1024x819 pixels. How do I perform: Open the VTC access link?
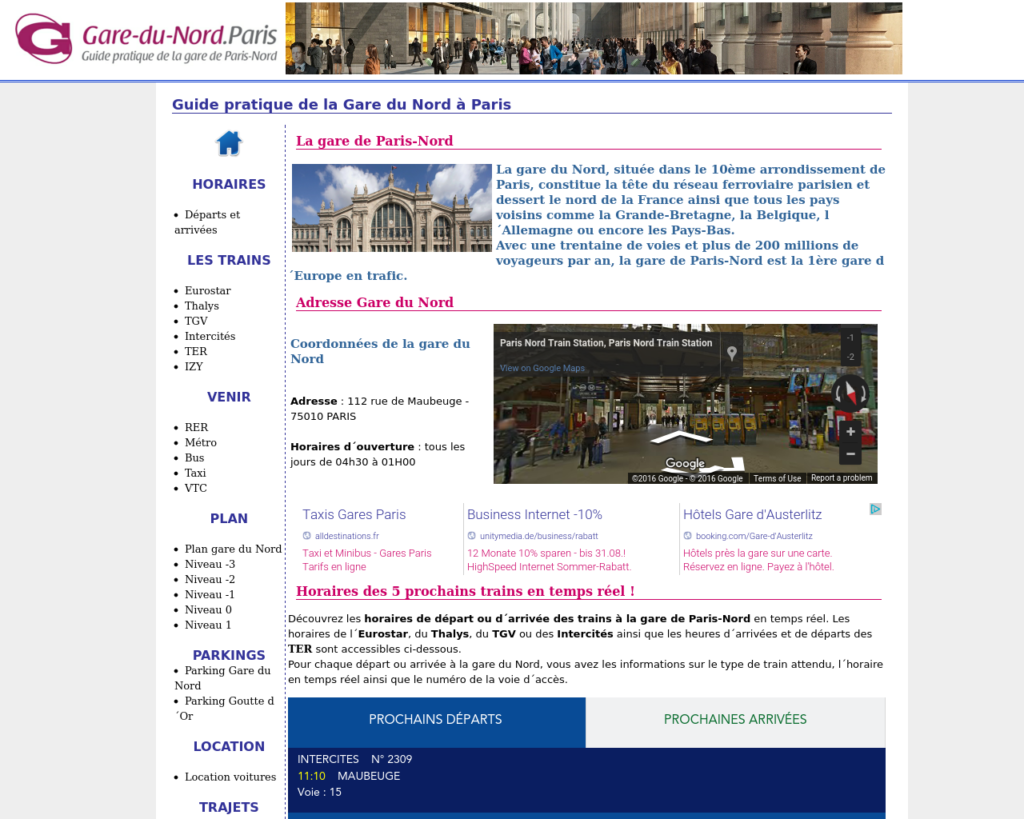tap(196, 488)
